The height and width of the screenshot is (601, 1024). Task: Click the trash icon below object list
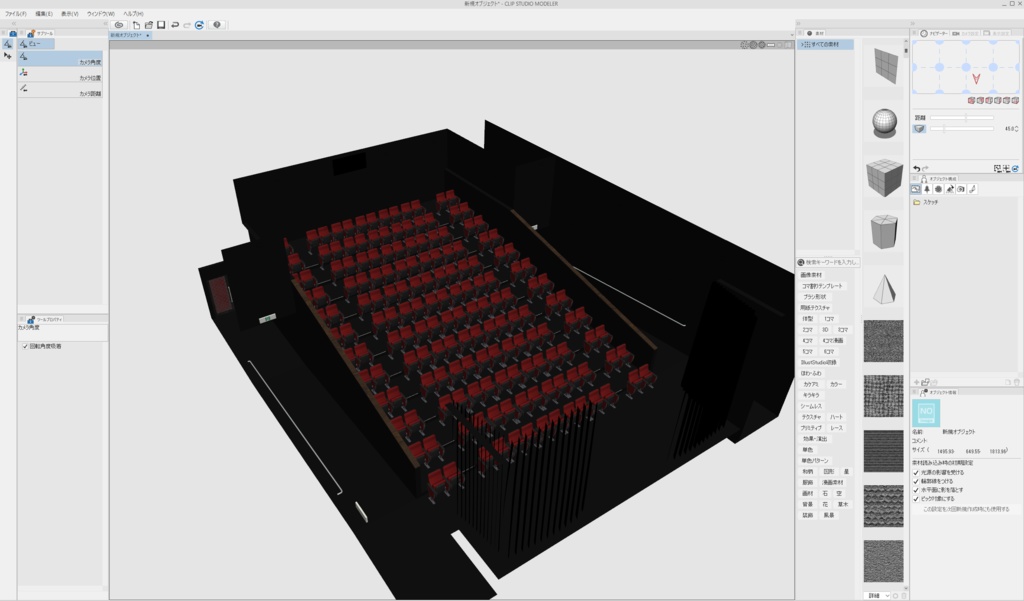1017,382
